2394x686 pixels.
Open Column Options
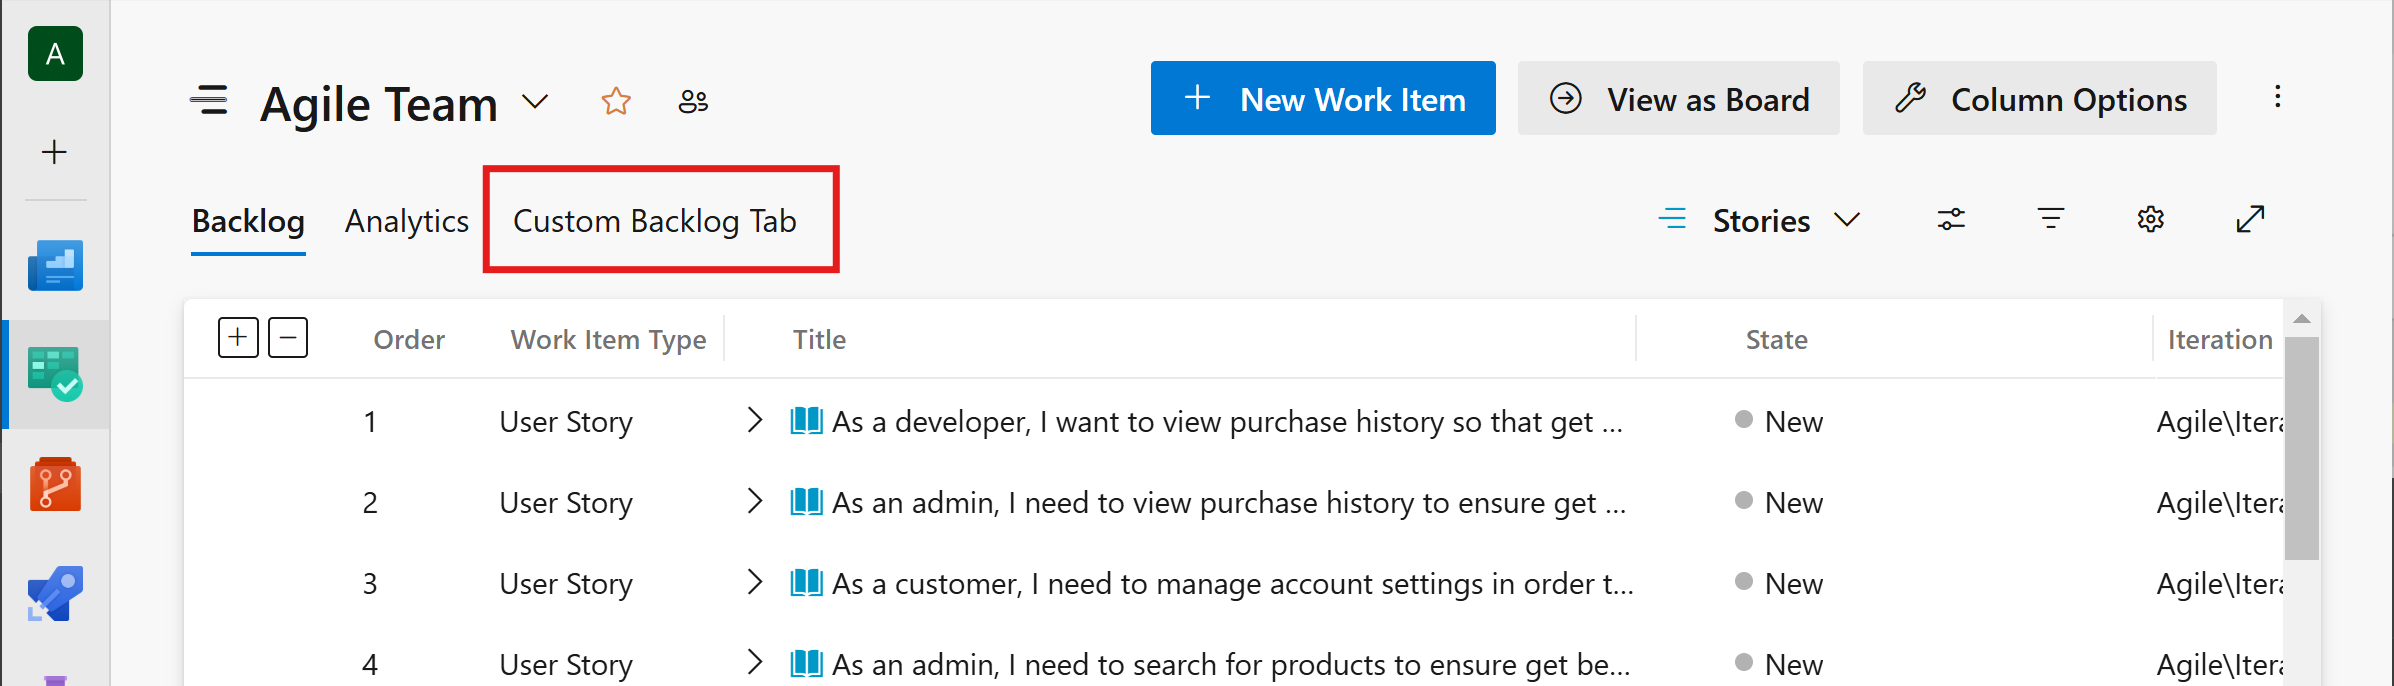[2040, 98]
